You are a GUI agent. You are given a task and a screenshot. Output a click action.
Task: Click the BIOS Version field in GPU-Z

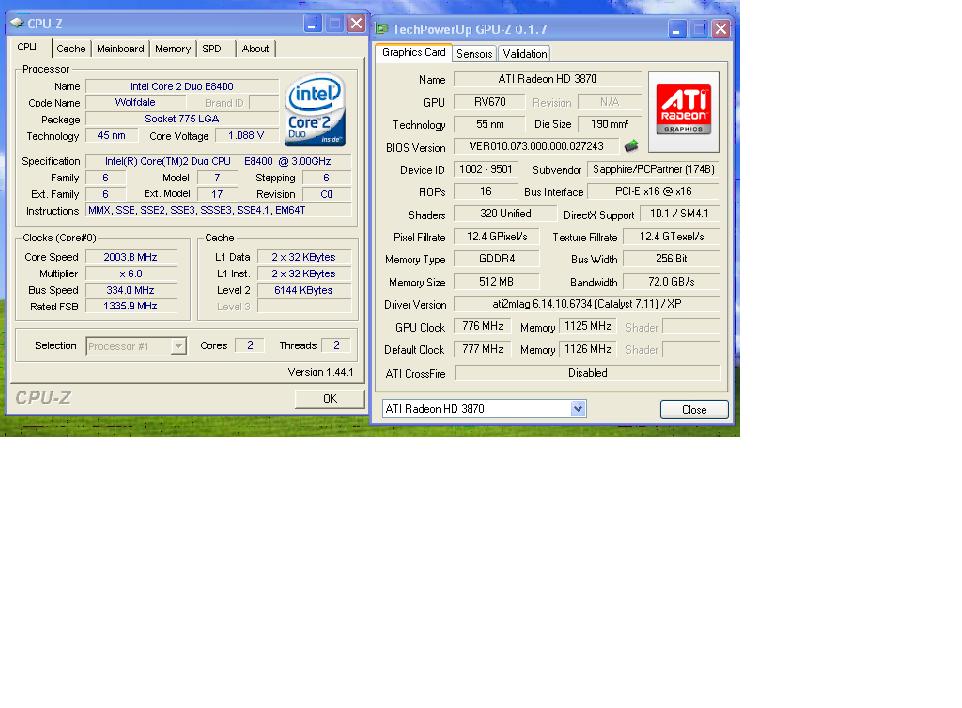[x=536, y=146]
